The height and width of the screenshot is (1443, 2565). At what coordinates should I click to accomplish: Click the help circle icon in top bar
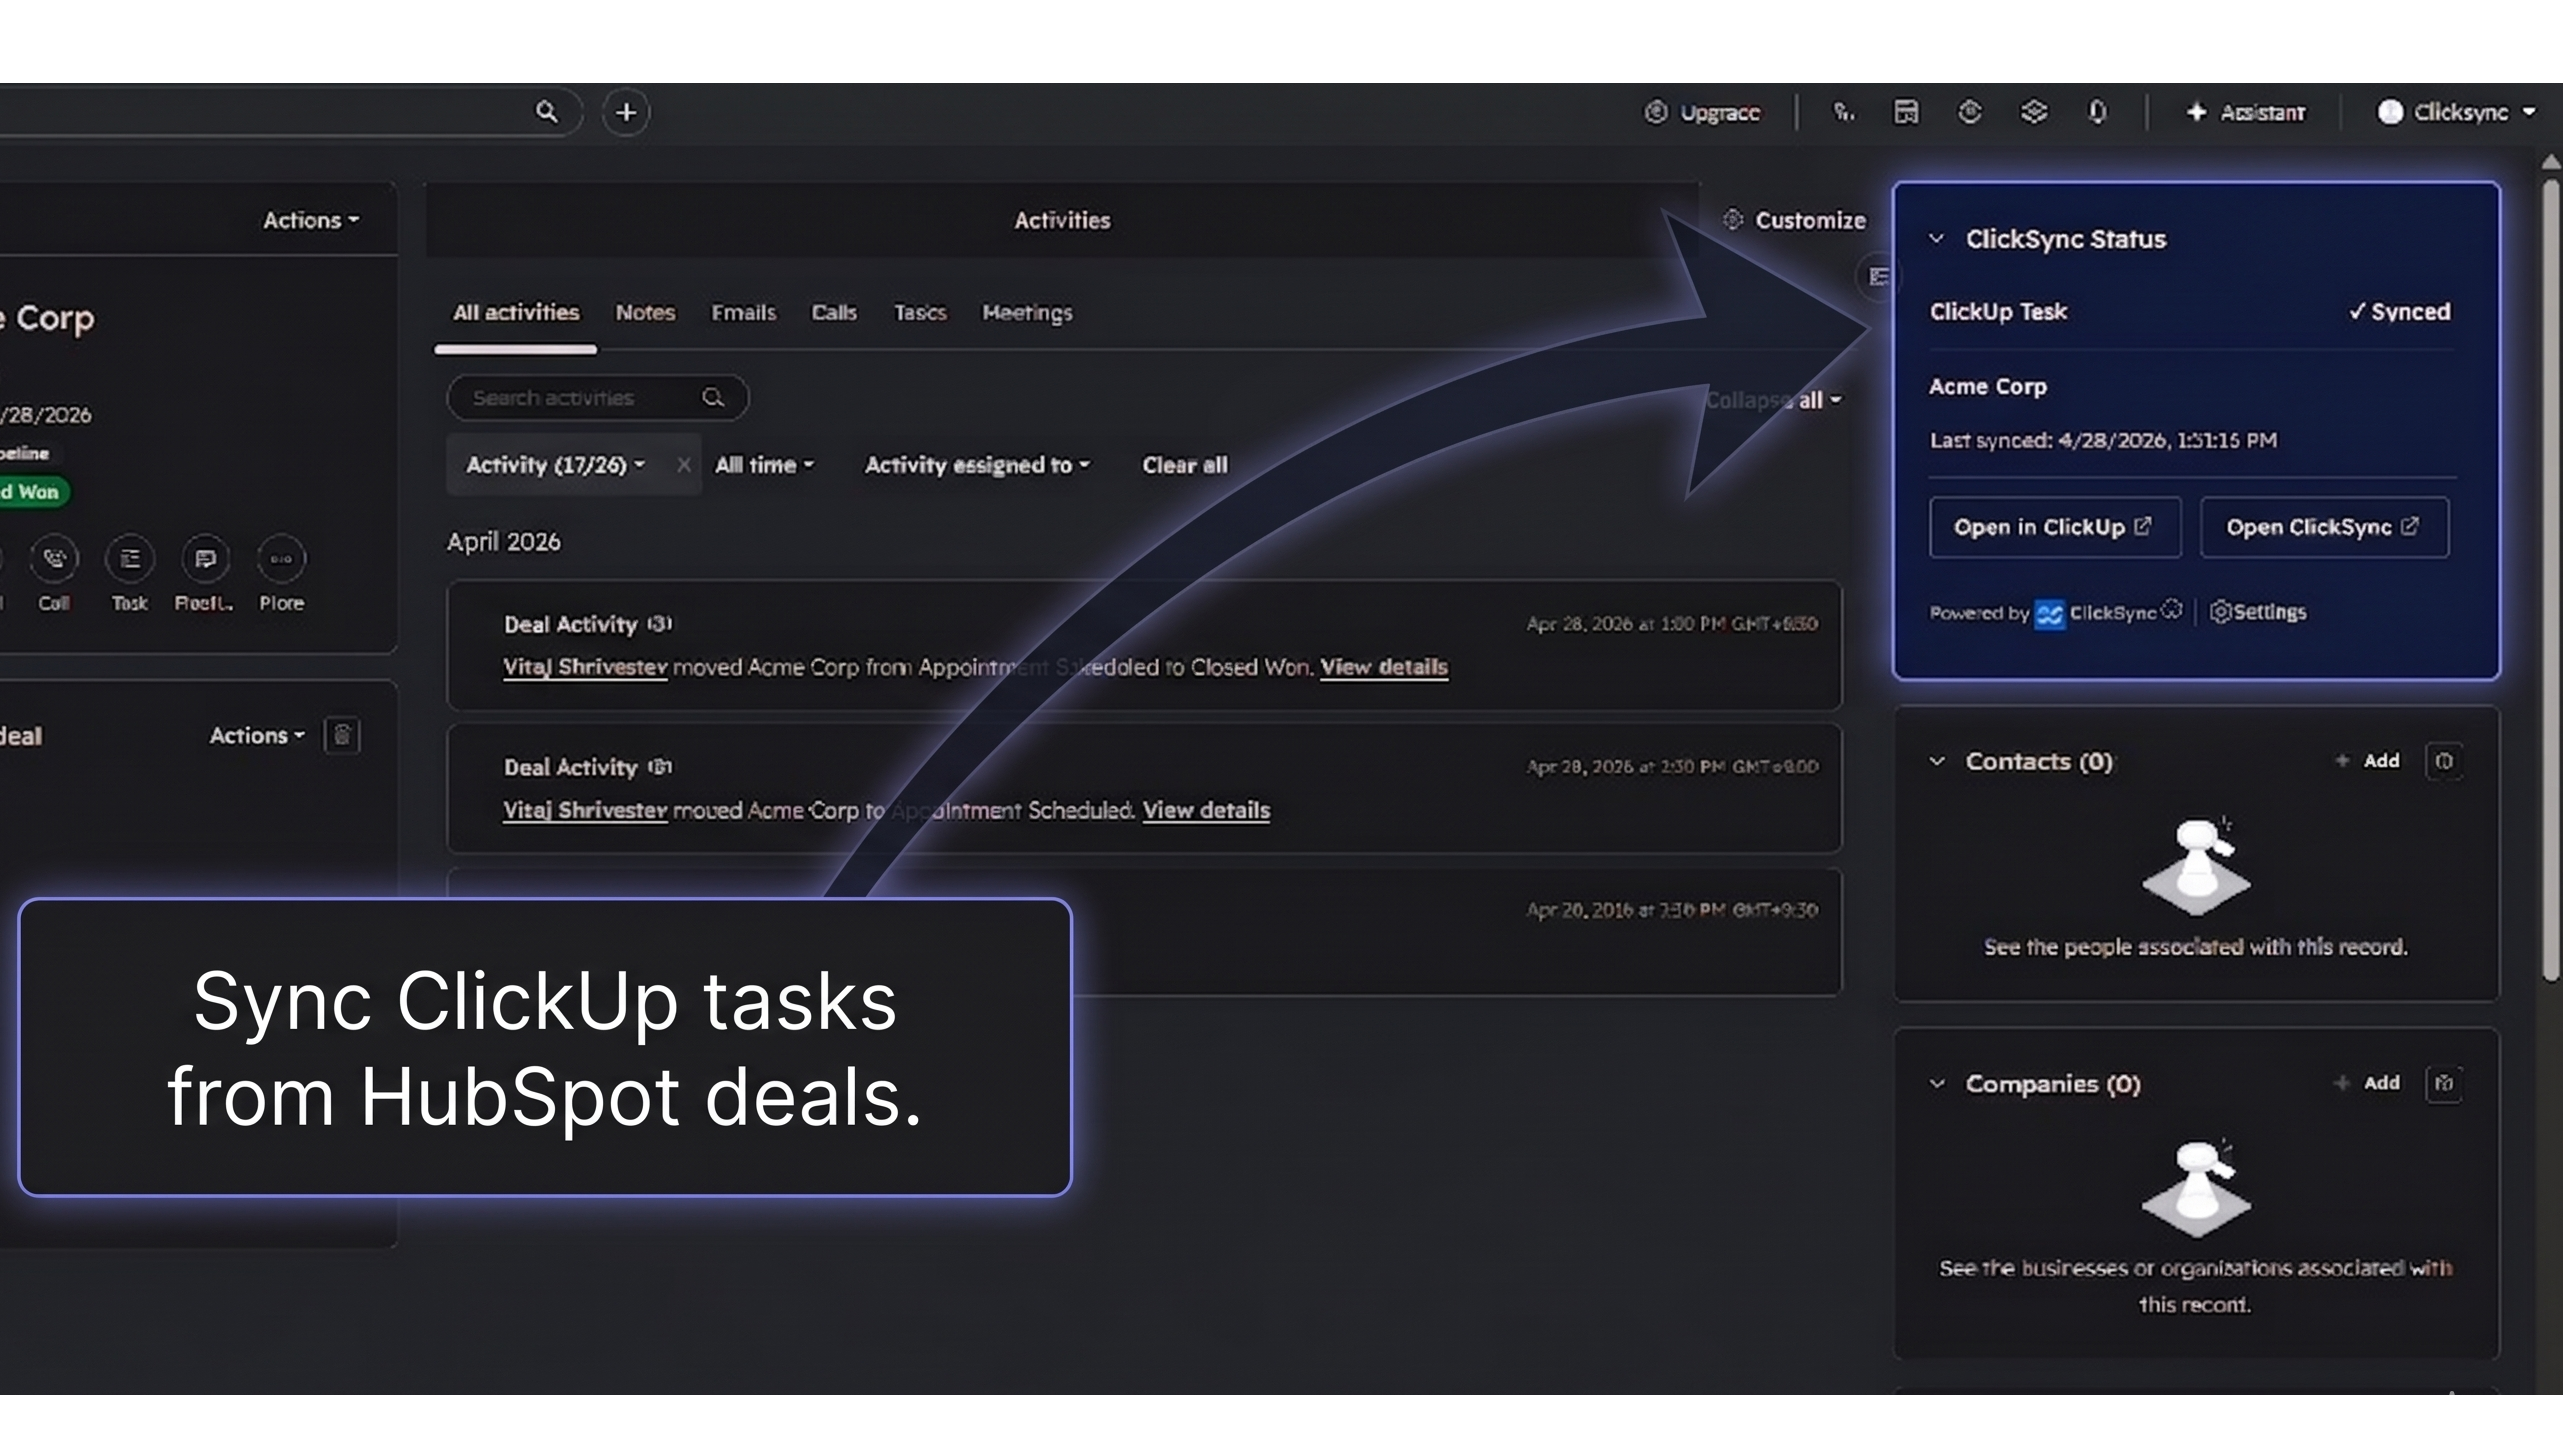coord(1969,112)
